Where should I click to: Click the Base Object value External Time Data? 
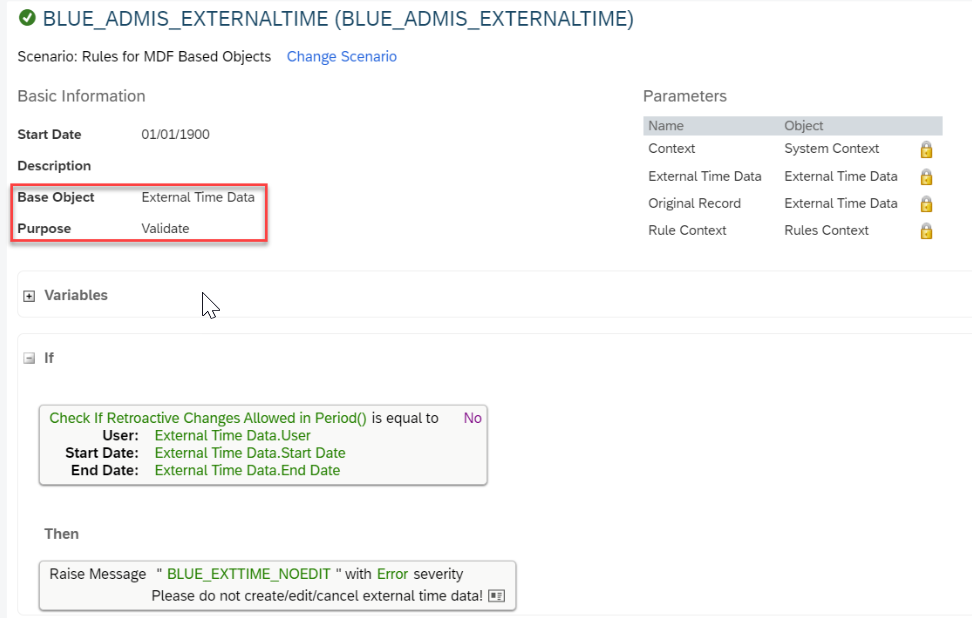pyautogui.click(x=198, y=197)
